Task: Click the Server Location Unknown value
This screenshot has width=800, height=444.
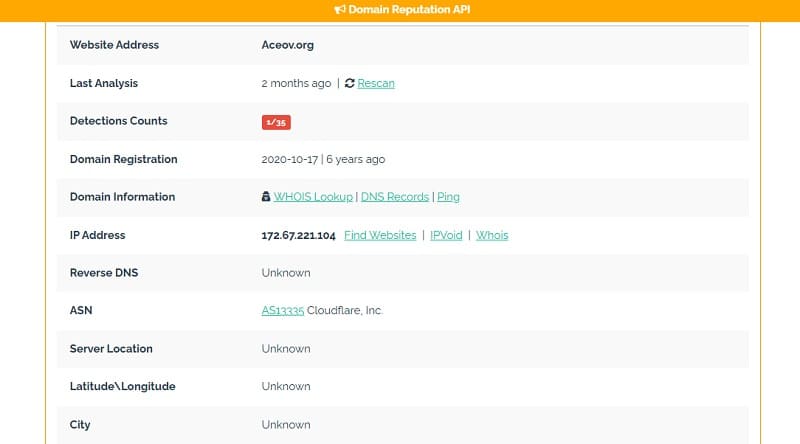Action: pos(286,349)
